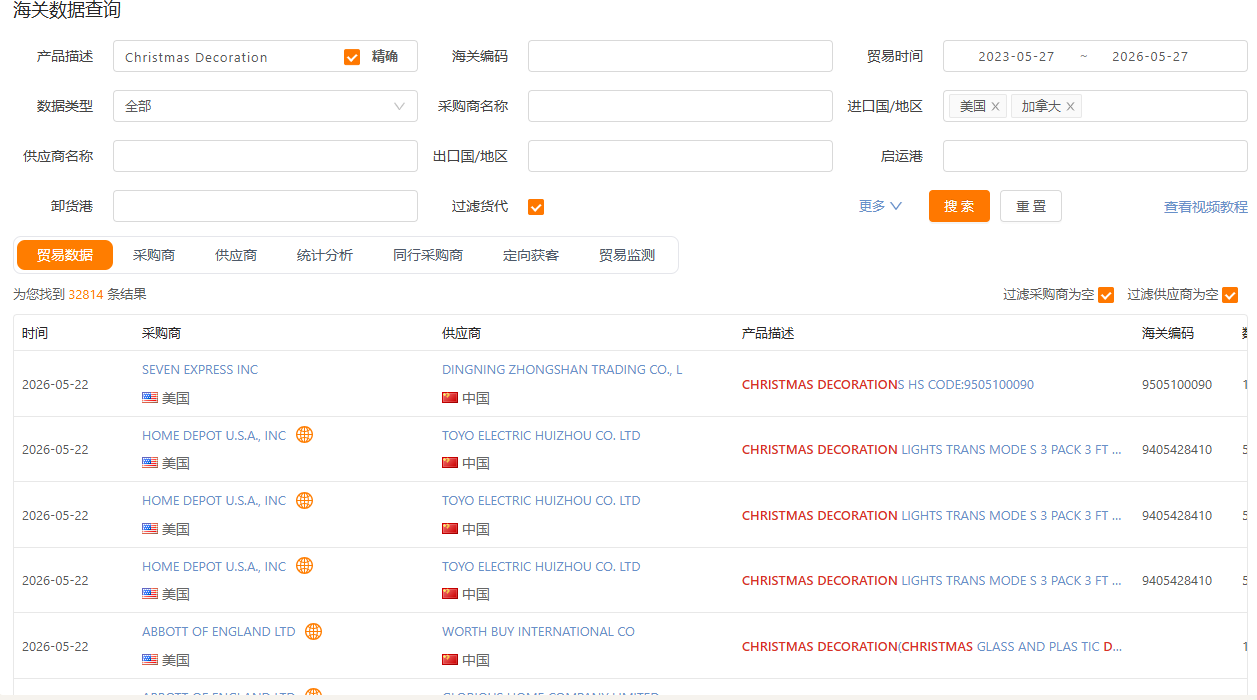This screenshot has width=1257, height=700.
Task: Open supplier WORTH BUY INTERNATIONAL CO
Action: point(538,631)
